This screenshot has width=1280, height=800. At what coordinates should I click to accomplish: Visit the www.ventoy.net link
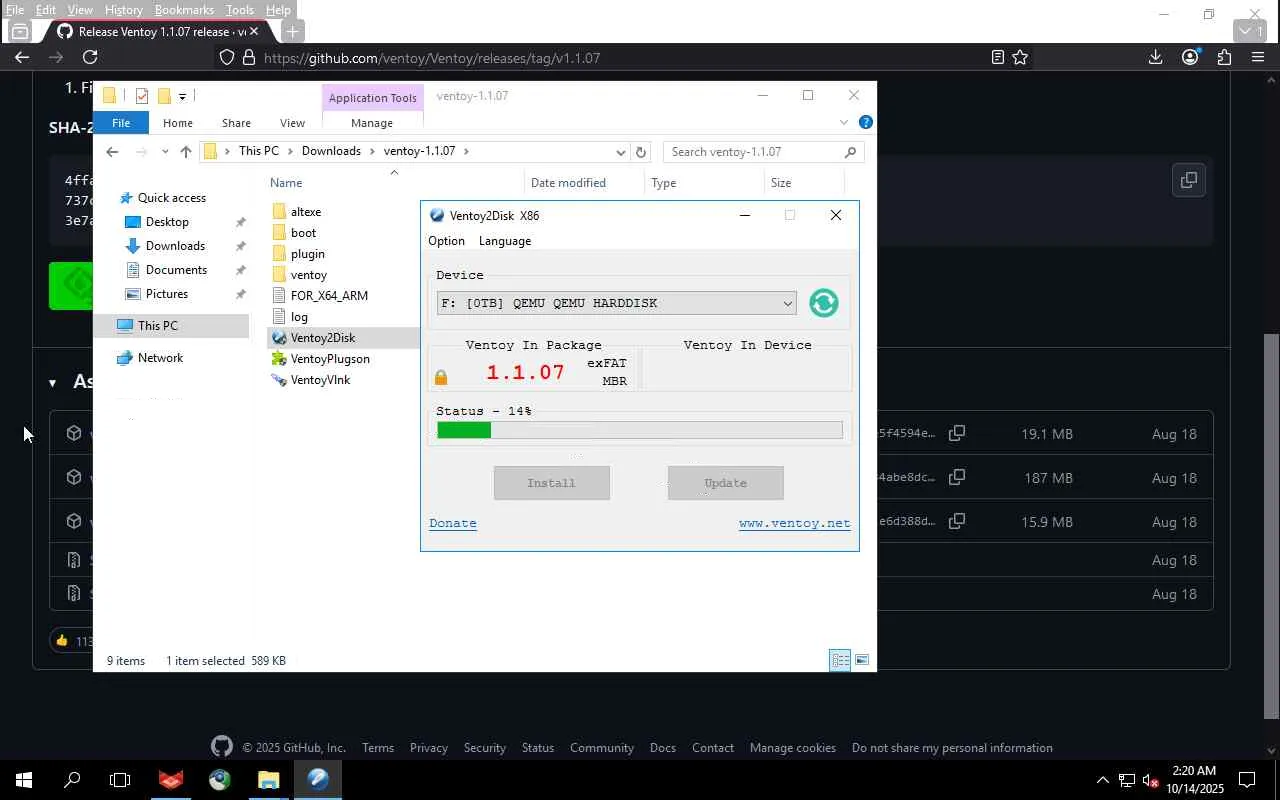(794, 523)
